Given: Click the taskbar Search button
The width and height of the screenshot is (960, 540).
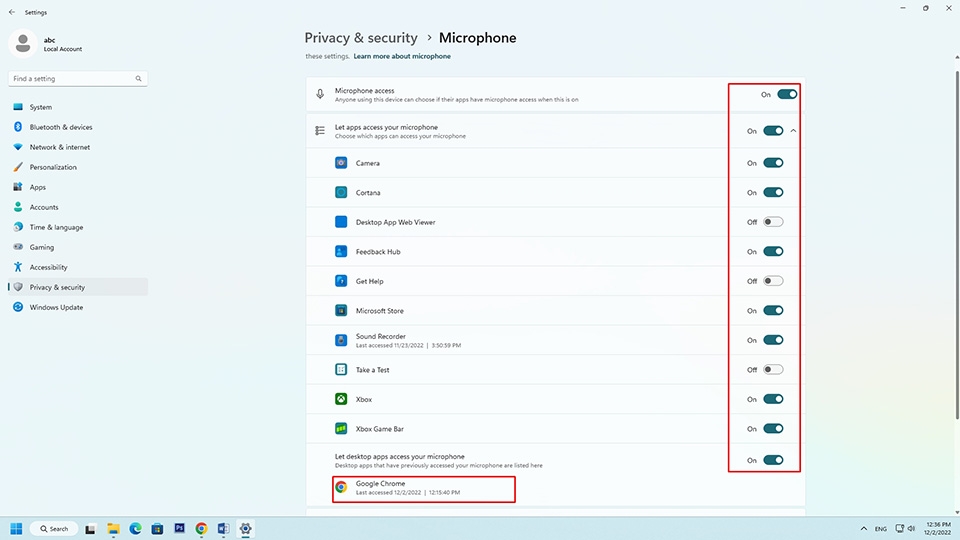Looking at the screenshot, I should click(54, 528).
